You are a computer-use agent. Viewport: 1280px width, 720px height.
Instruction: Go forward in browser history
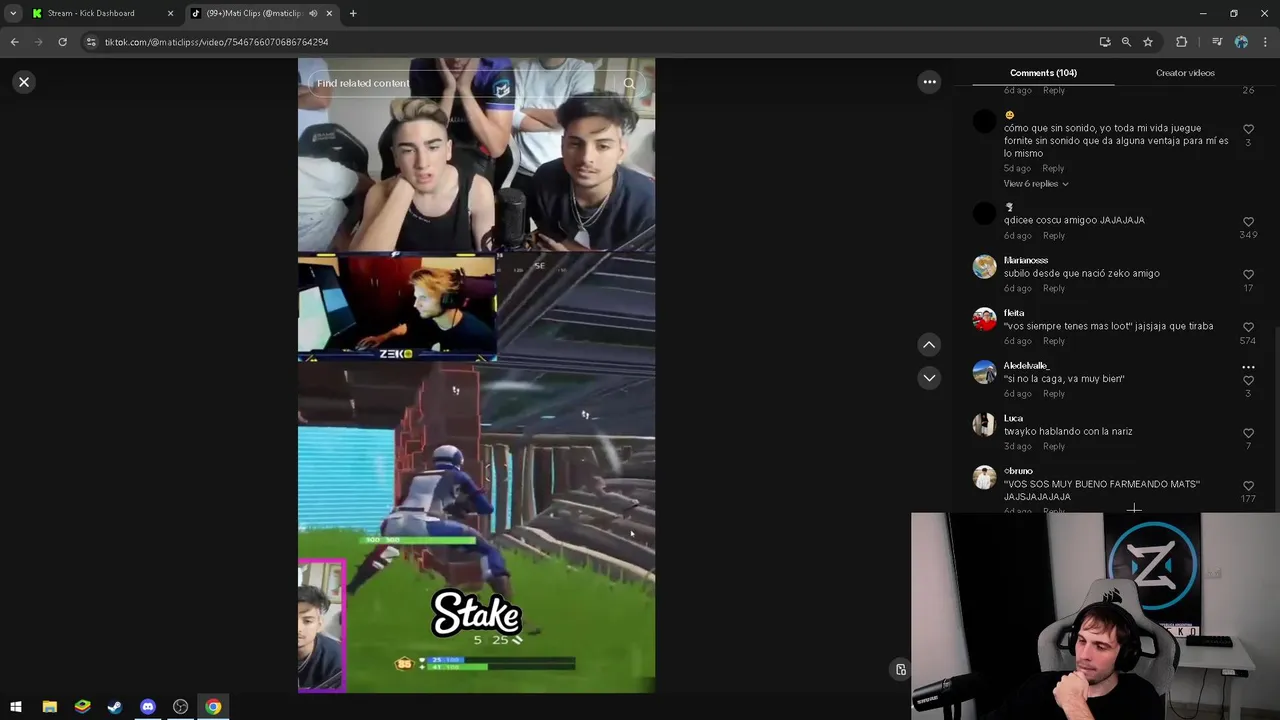point(39,42)
